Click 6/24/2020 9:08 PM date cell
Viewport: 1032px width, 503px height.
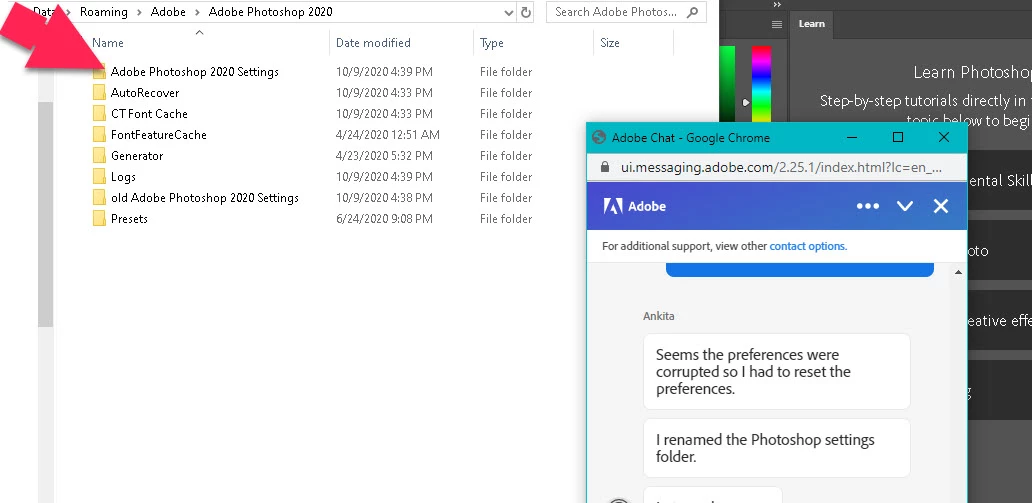[x=384, y=219]
